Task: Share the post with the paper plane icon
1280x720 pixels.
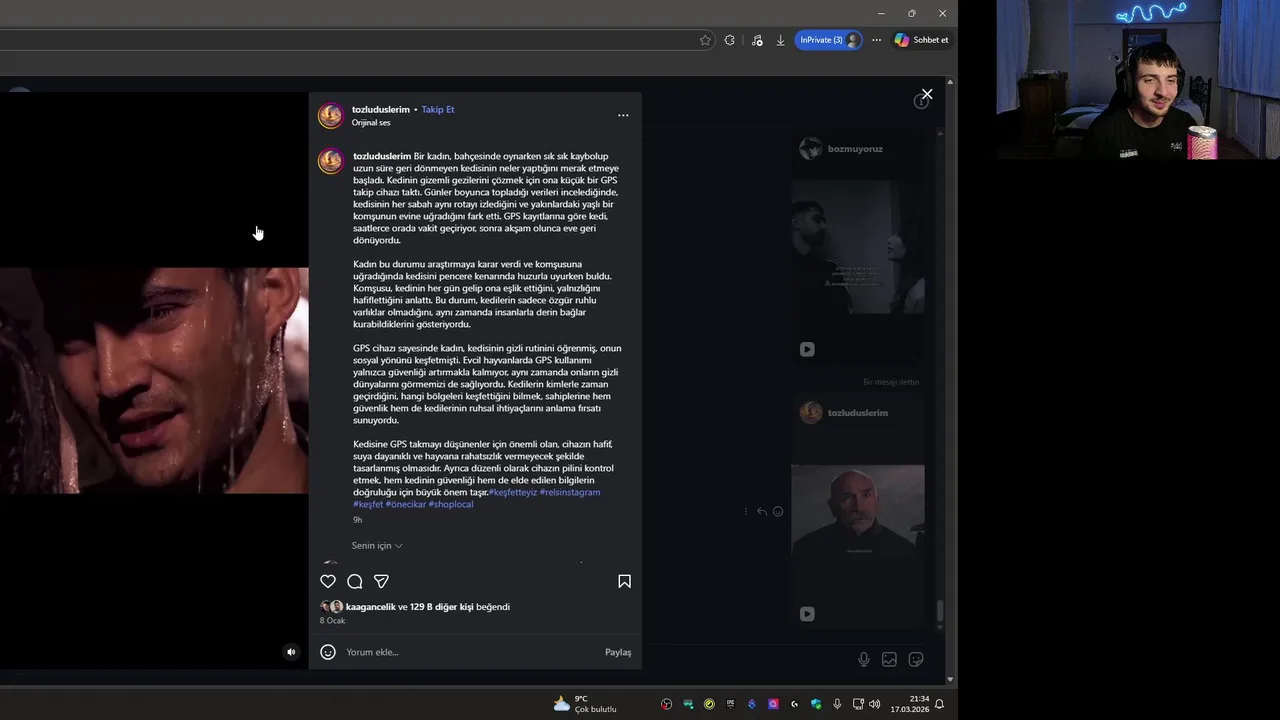Action: pyautogui.click(x=381, y=581)
